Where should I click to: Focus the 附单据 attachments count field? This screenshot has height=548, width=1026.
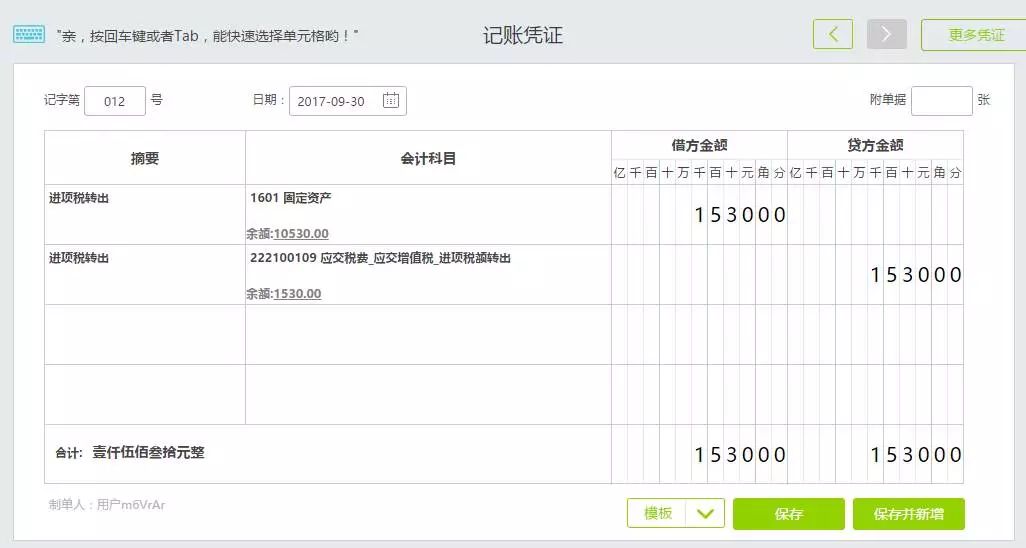pos(941,101)
